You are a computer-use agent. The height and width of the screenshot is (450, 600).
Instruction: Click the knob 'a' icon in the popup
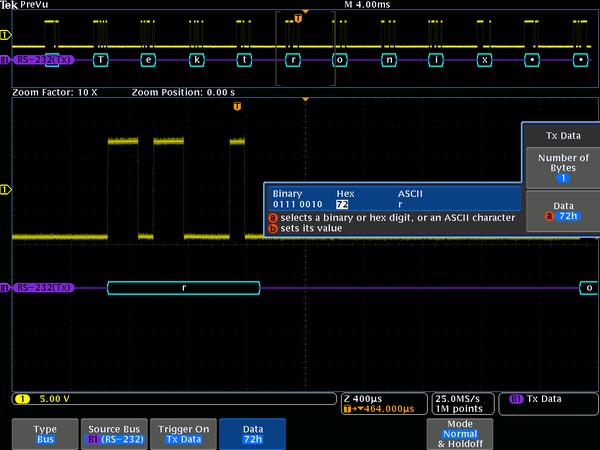[x=272, y=217]
